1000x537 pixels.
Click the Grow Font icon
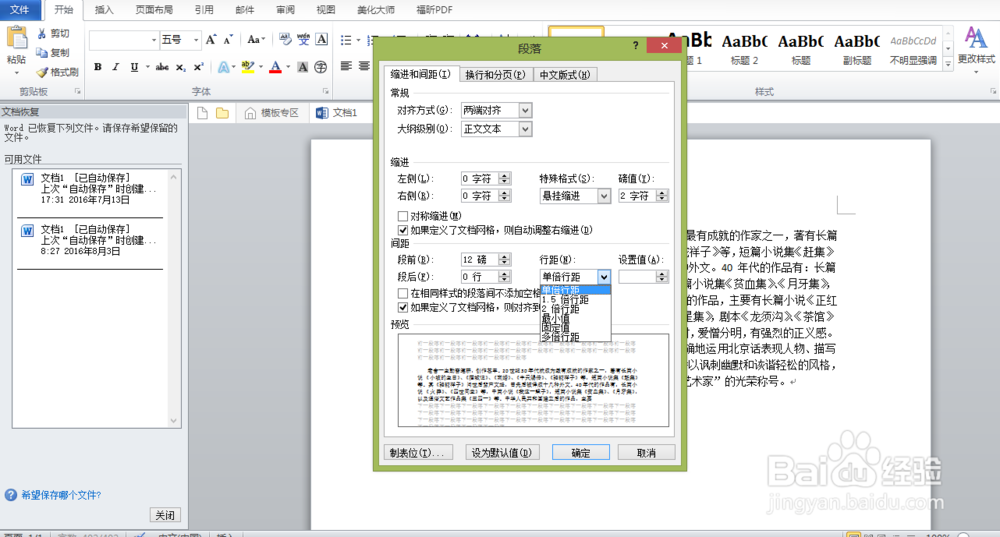[x=211, y=40]
